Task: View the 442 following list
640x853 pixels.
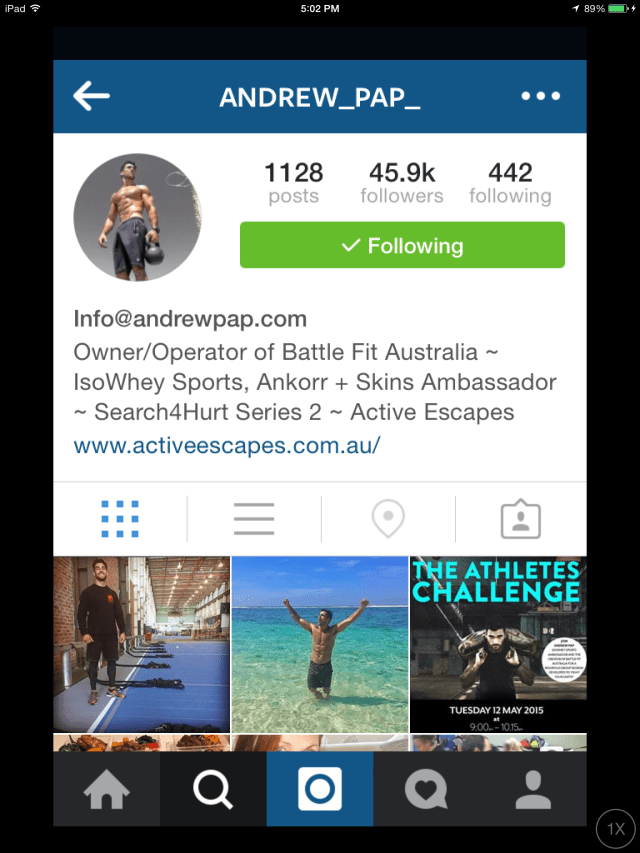Action: tap(510, 183)
